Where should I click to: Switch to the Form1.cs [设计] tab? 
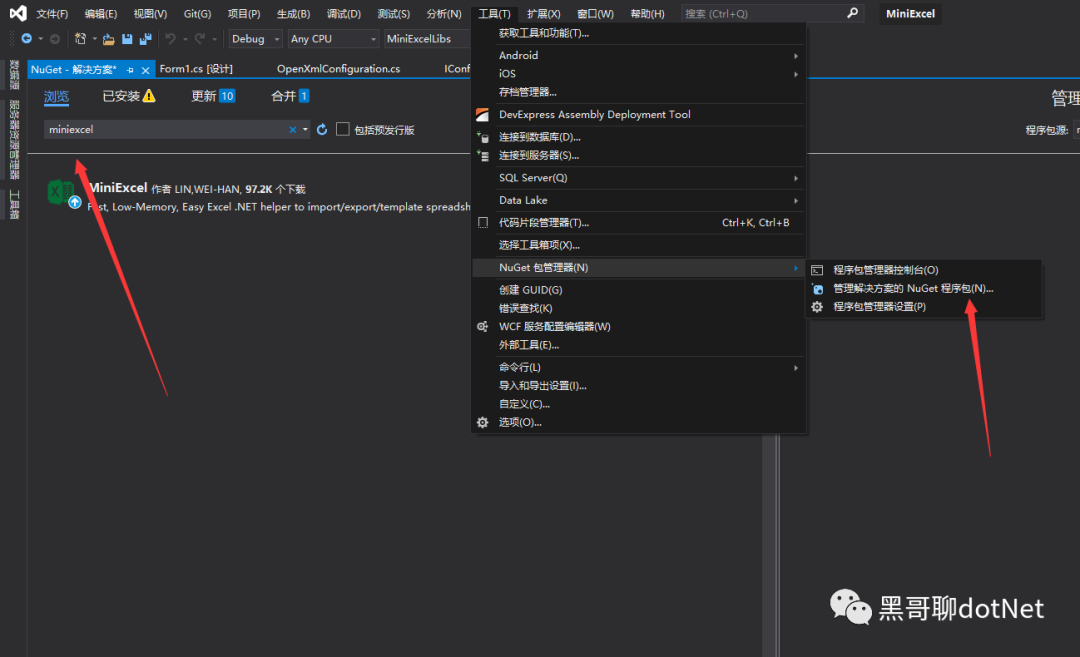[196, 69]
